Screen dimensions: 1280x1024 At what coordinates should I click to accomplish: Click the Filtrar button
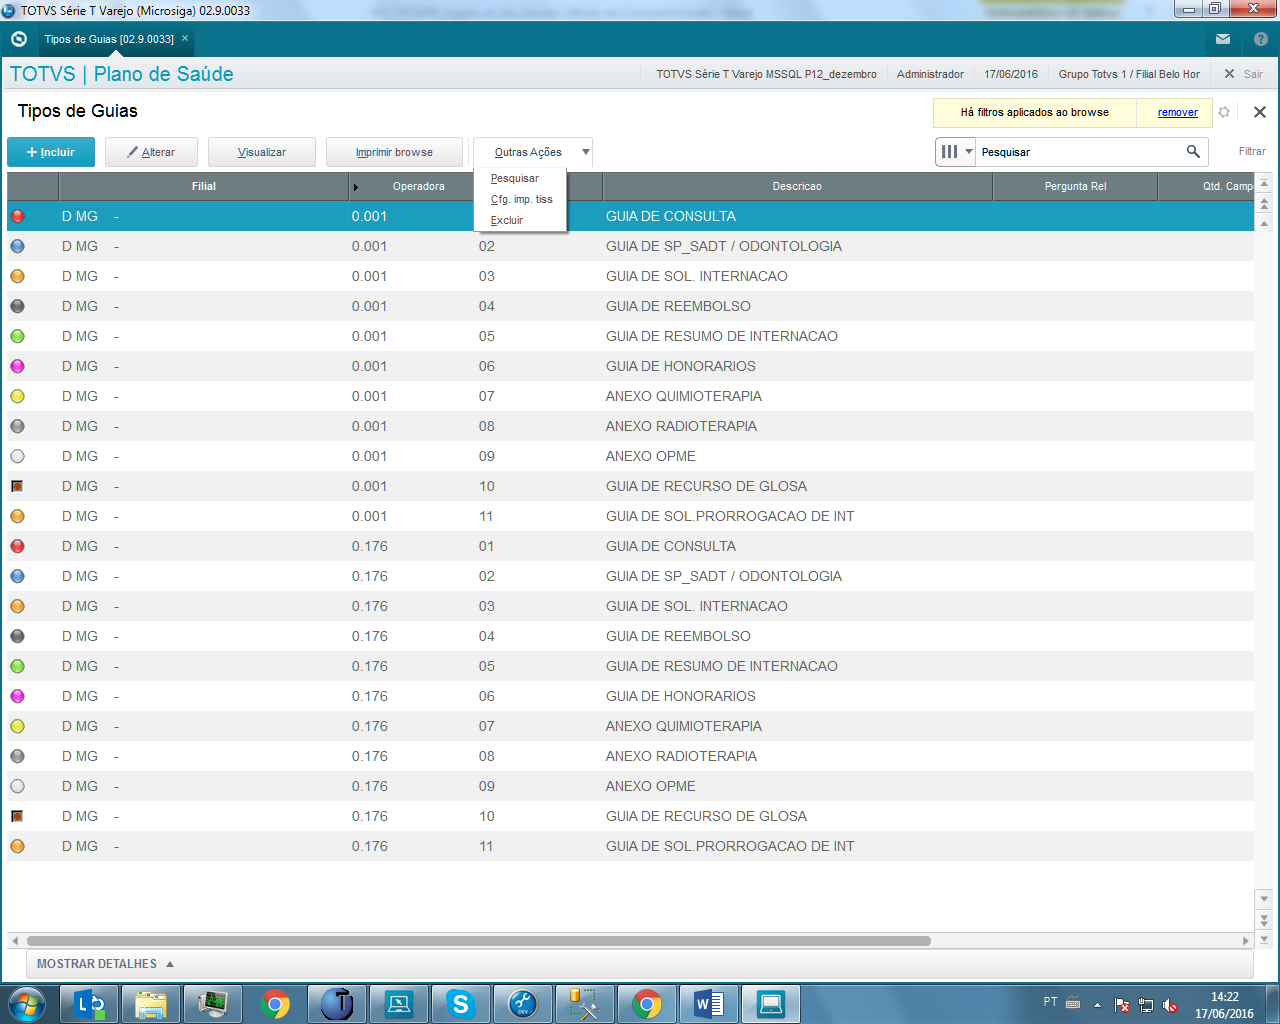click(1252, 152)
